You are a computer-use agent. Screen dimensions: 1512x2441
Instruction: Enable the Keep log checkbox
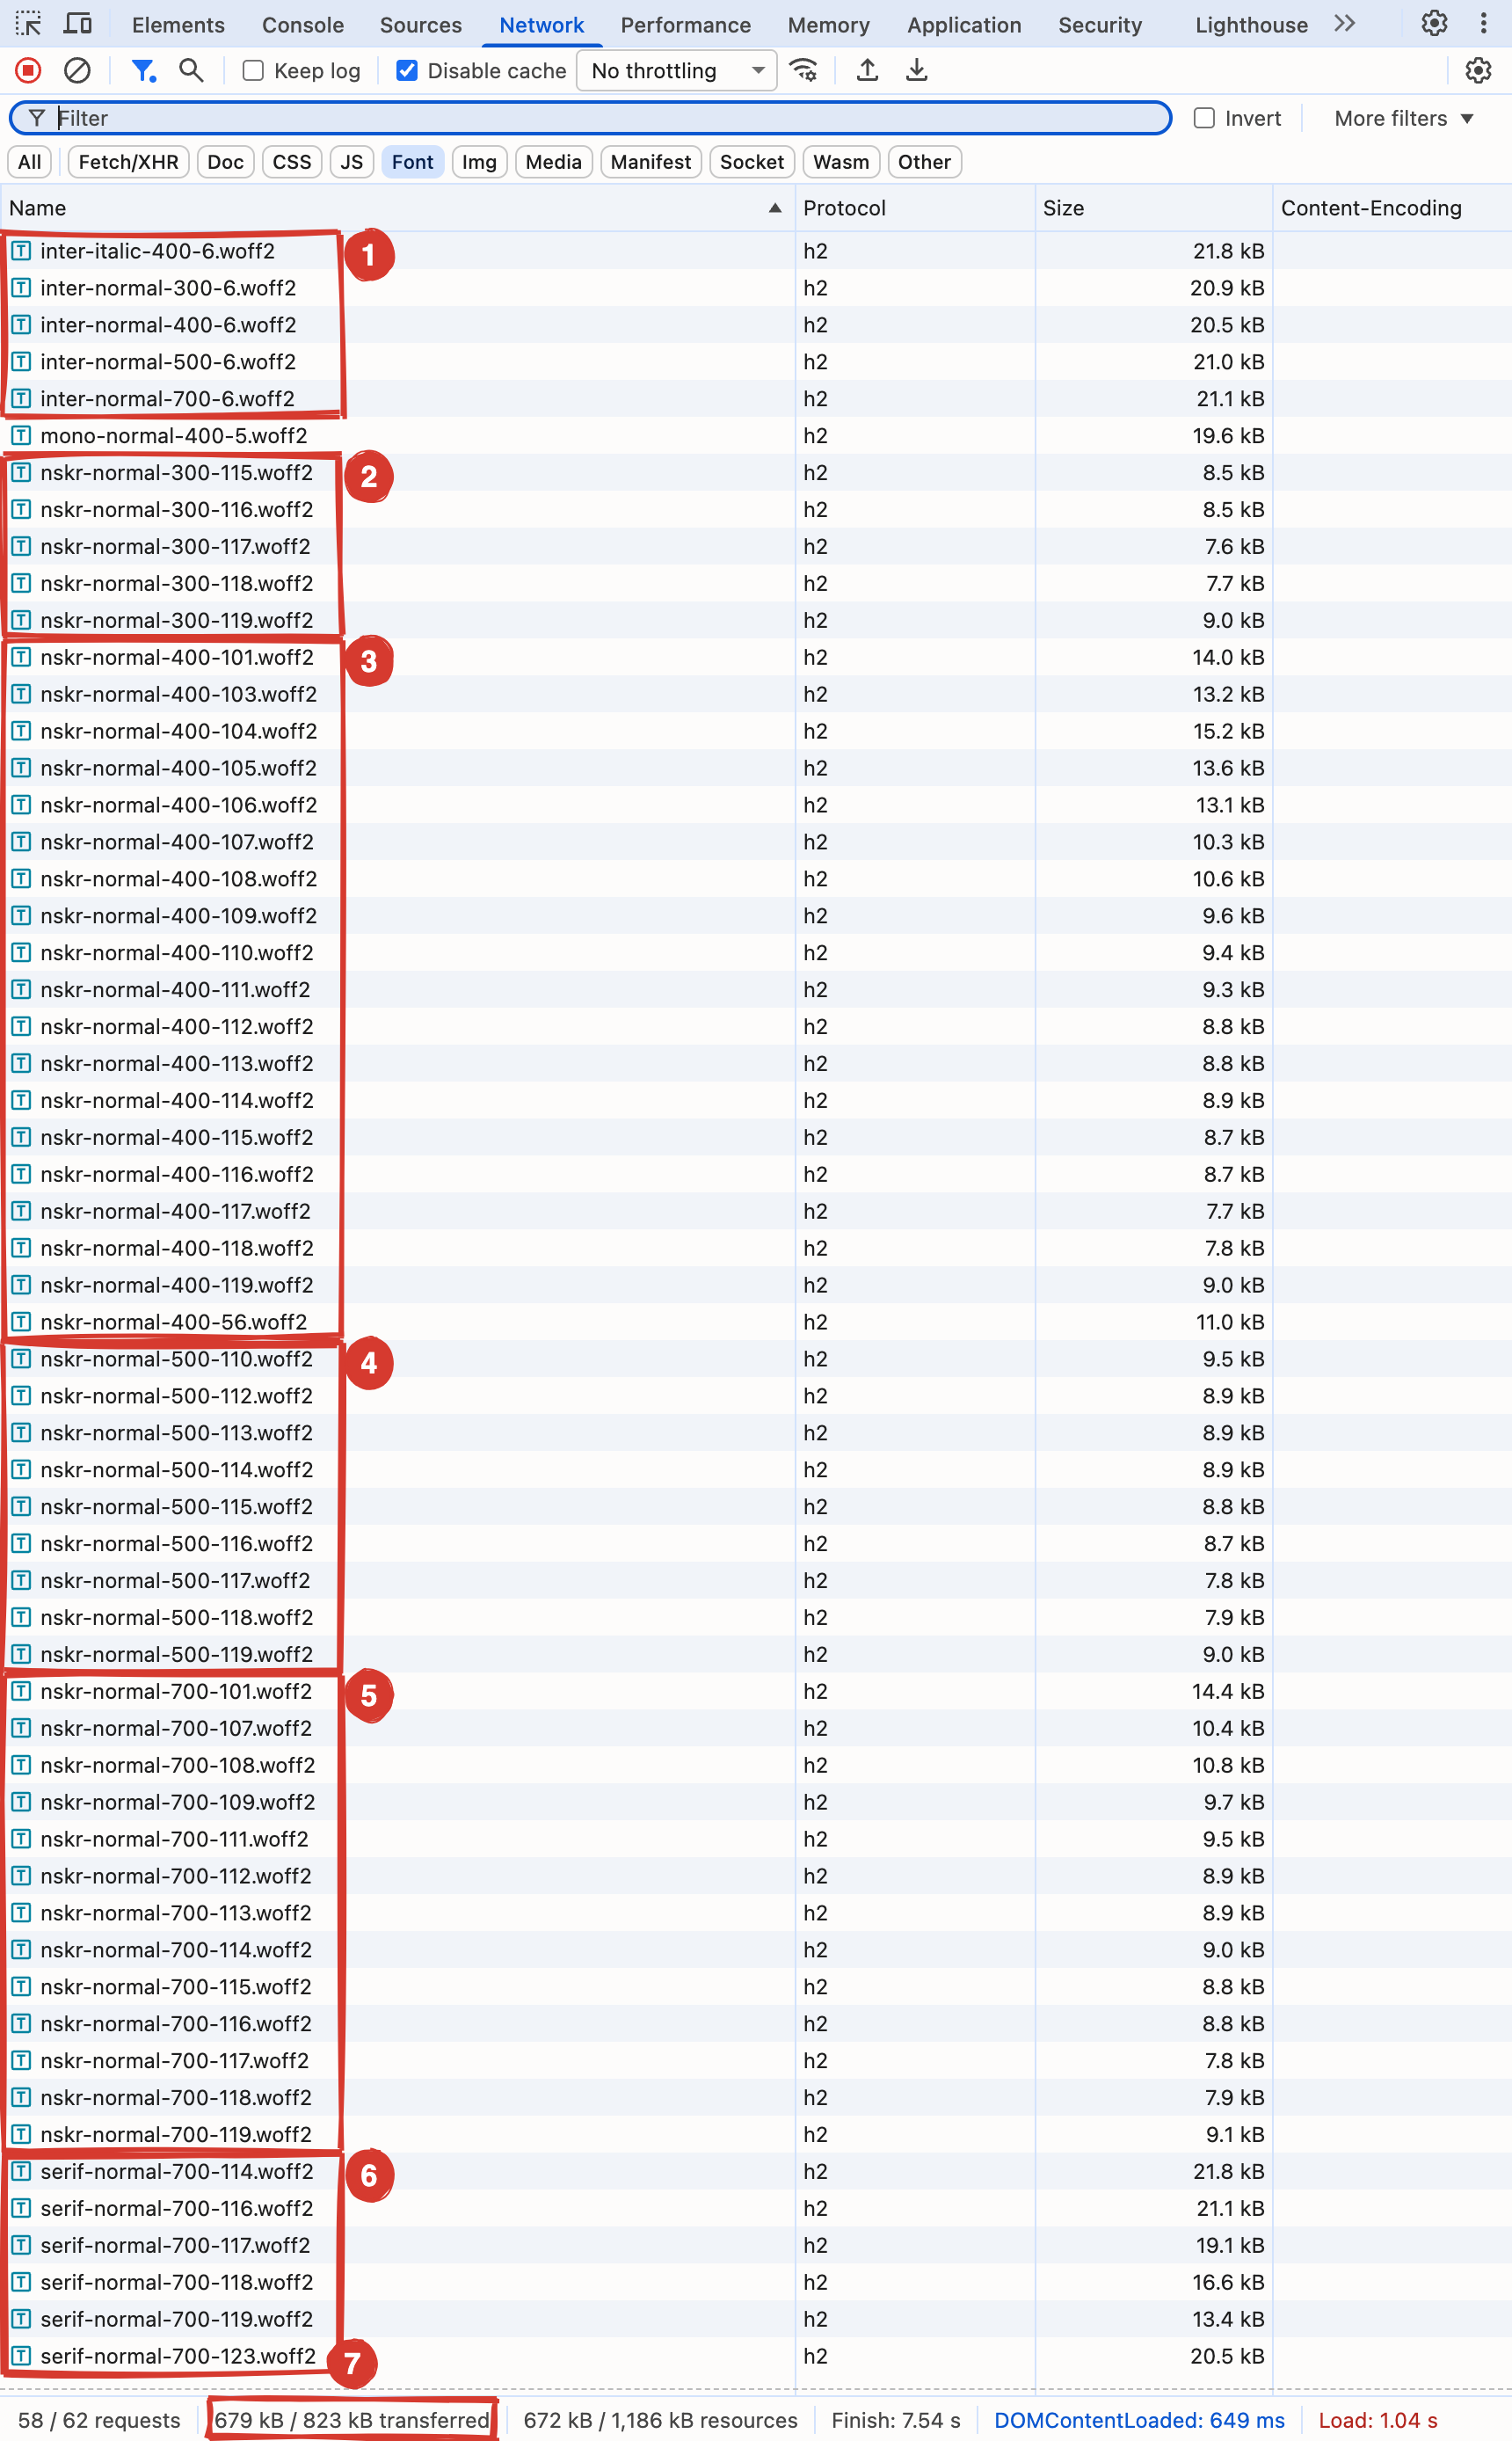[x=253, y=70]
